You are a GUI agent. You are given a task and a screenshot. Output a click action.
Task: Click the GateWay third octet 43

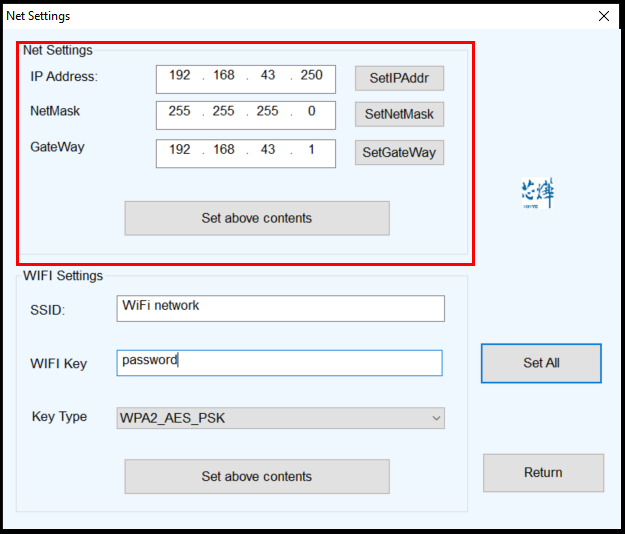point(267,150)
